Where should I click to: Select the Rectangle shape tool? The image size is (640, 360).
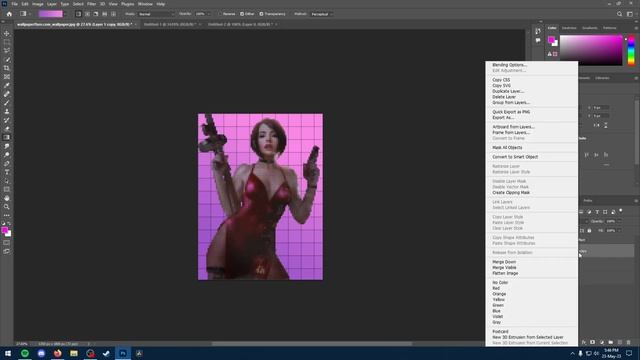click(x=7, y=189)
